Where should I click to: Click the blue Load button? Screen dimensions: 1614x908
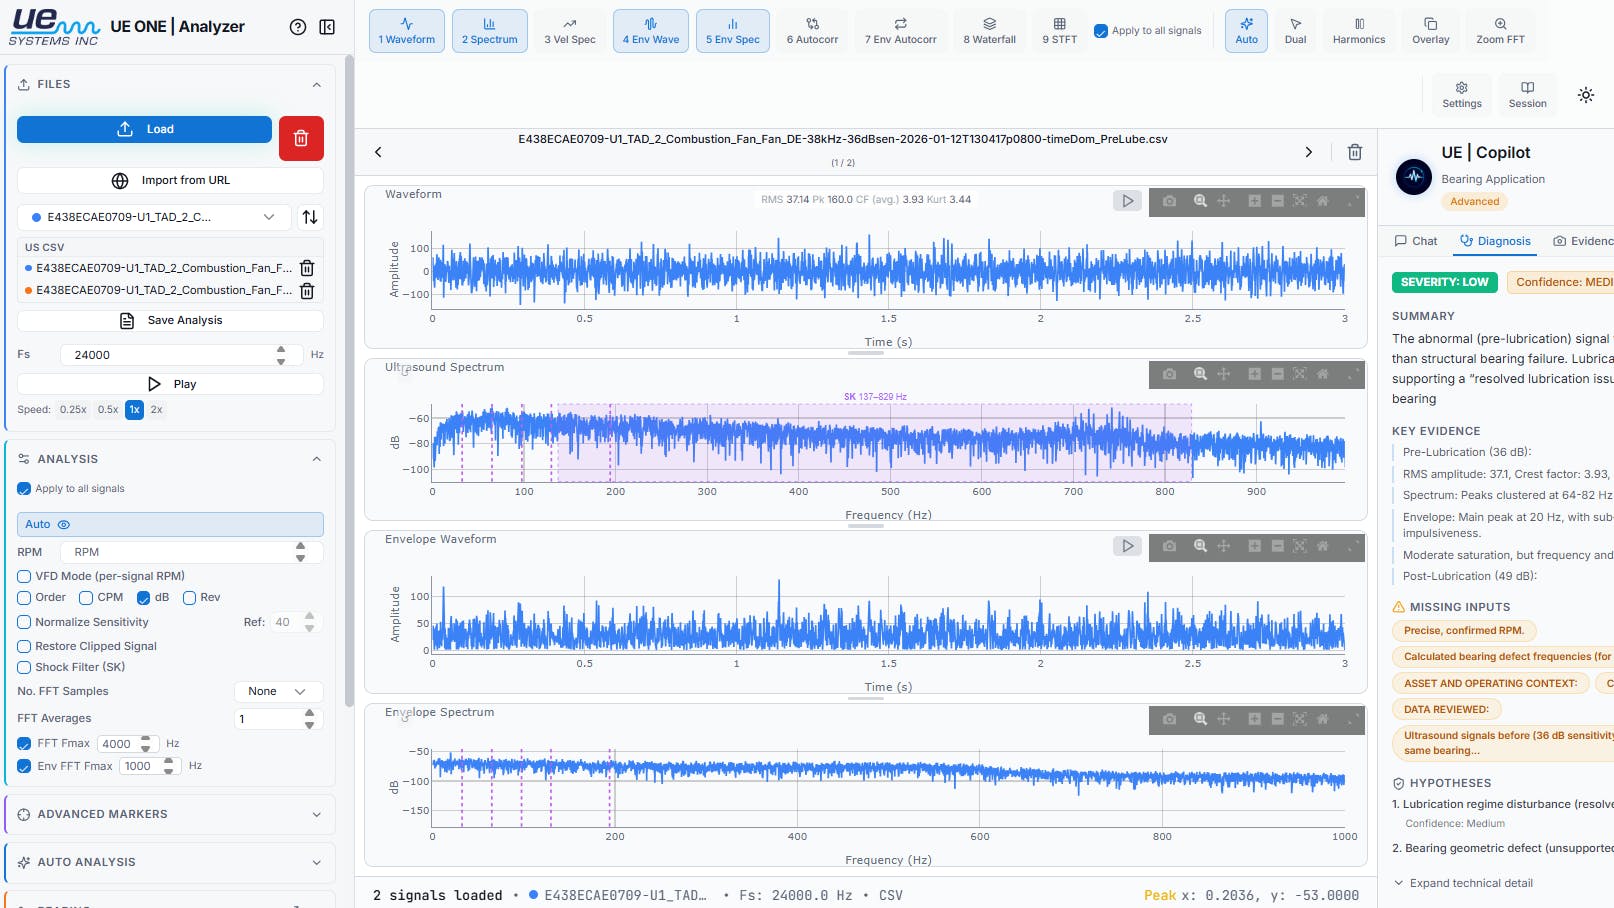[x=144, y=129]
